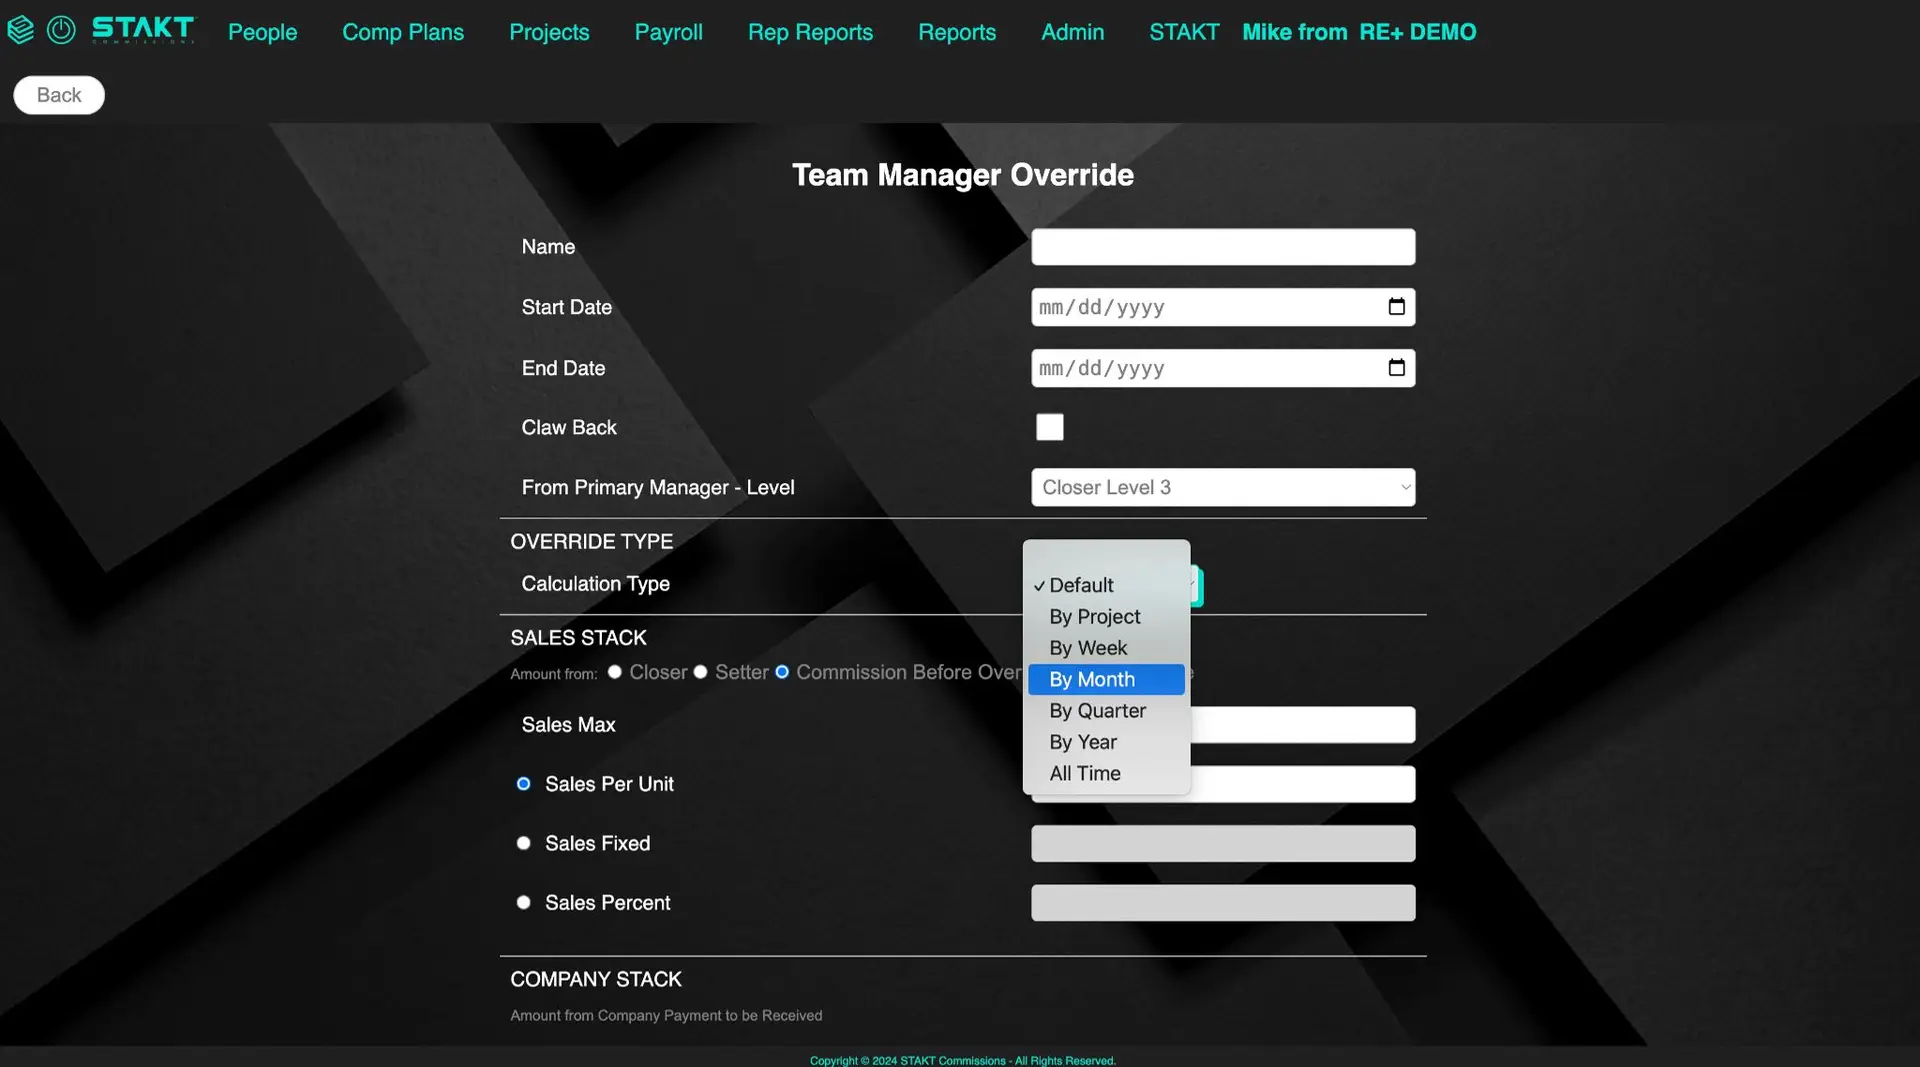Toggle the Claw Back checkbox

click(x=1049, y=427)
